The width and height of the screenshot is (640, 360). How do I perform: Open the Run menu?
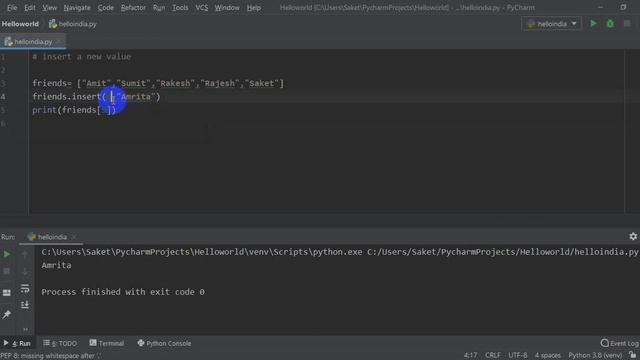tap(159, 8)
